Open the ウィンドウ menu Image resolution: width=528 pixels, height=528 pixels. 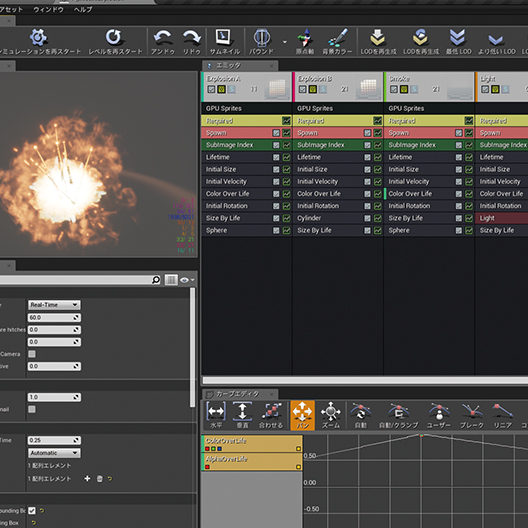(x=48, y=9)
